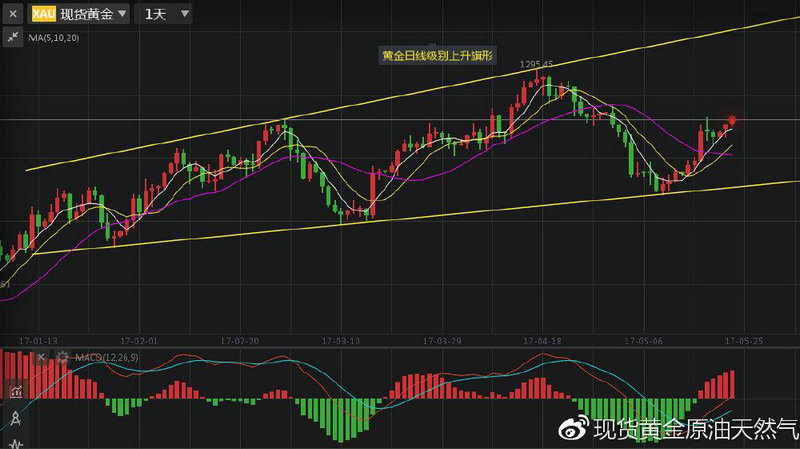The height and width of the screenshot is (449, 800).
Task: Click the arrow next to 现货黄金
Action: 121,14
